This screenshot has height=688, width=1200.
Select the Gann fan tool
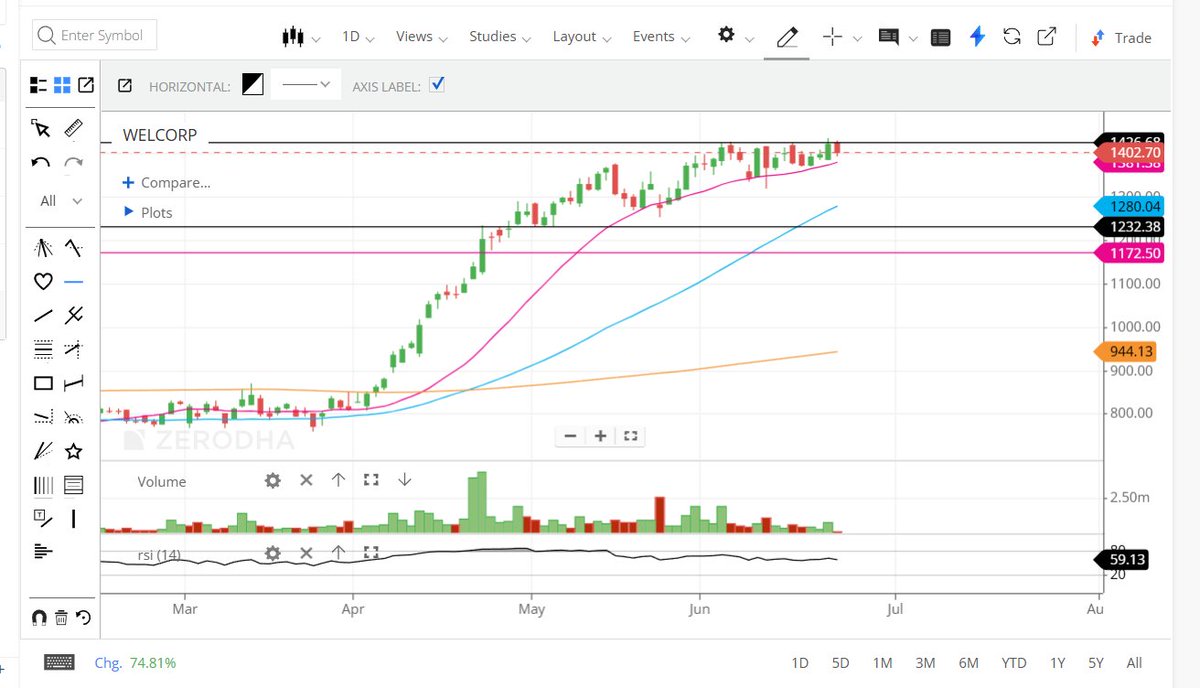(x=43, y=451)
